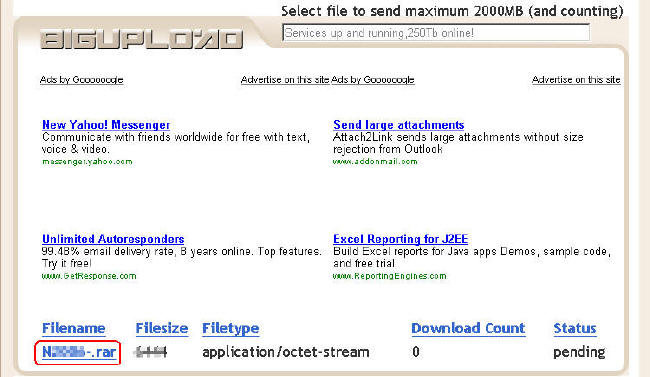The width and height of the screenshot is (650, 377).
Task: Visit www.ReportingEngines.com green link
Action: (x=390, y=276)
